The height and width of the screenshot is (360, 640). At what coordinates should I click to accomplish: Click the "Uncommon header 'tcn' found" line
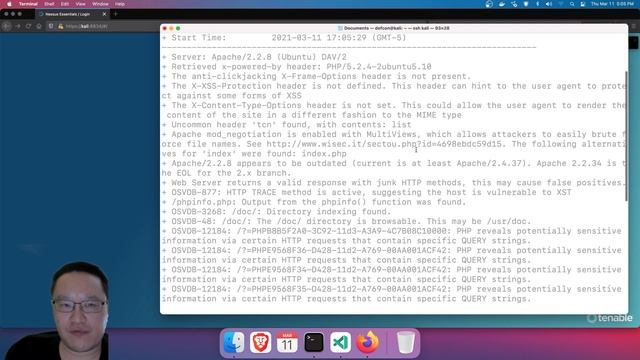click(x=287, y=125)
